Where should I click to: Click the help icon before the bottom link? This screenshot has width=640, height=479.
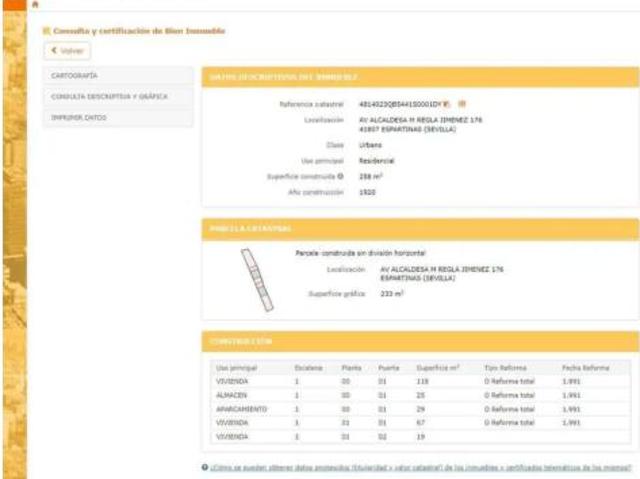(205, 467)
